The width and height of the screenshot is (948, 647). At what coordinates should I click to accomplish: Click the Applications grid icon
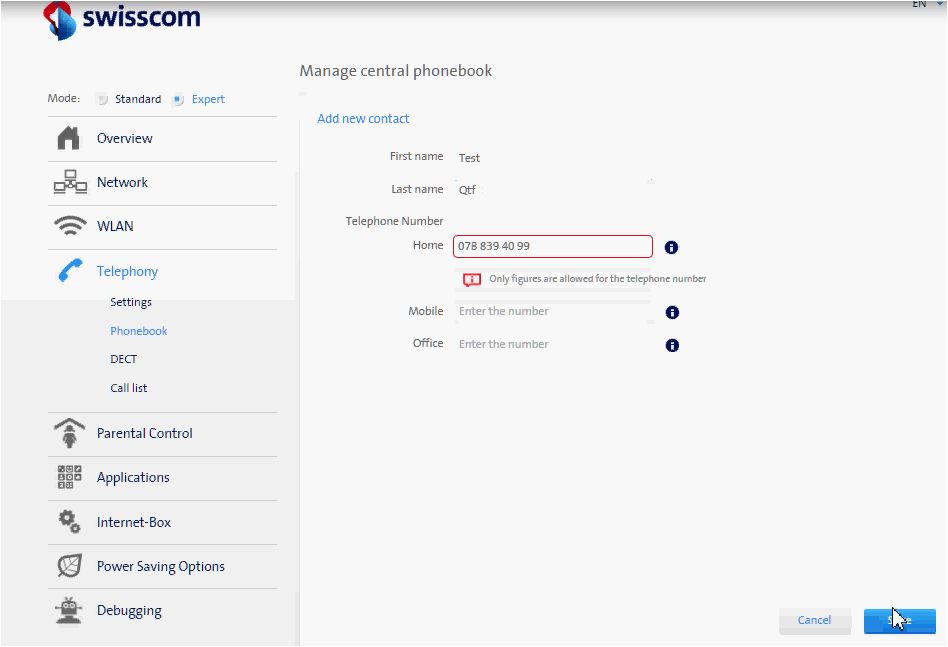pyautogui.click(x=69, y=477)
